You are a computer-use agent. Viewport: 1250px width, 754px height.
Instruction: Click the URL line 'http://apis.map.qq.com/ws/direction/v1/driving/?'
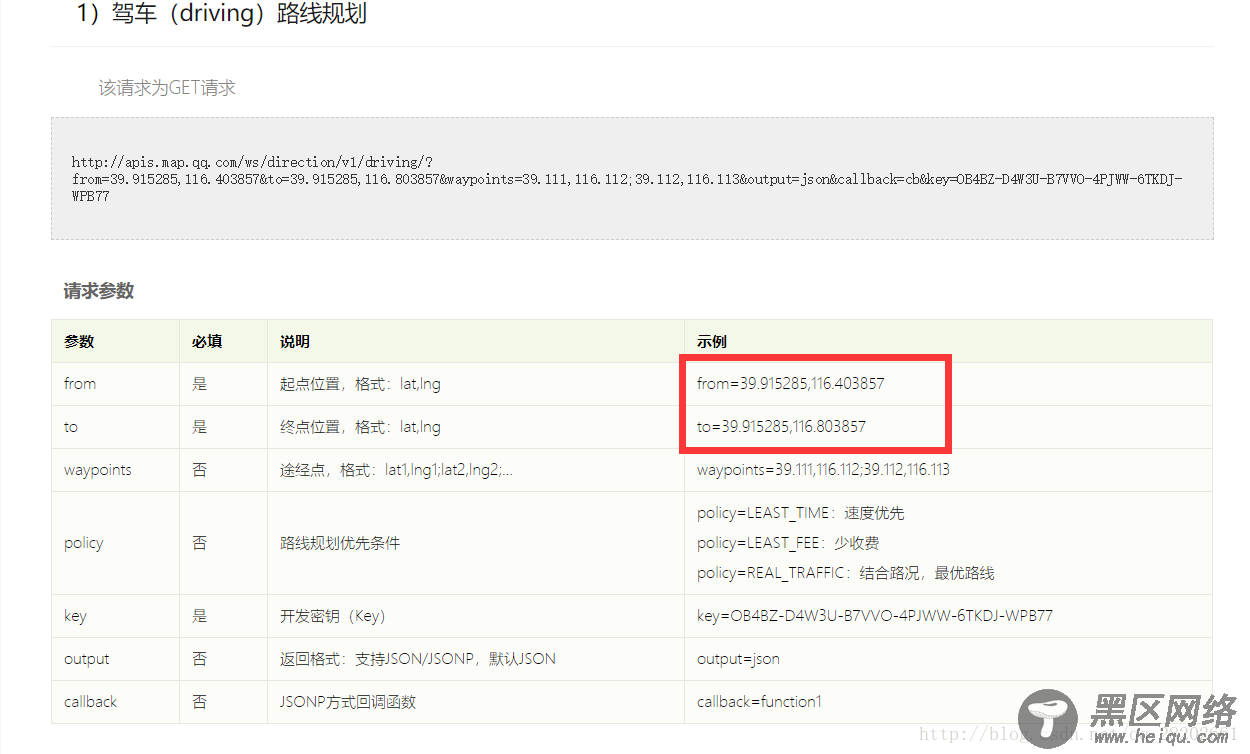(252, 161)
